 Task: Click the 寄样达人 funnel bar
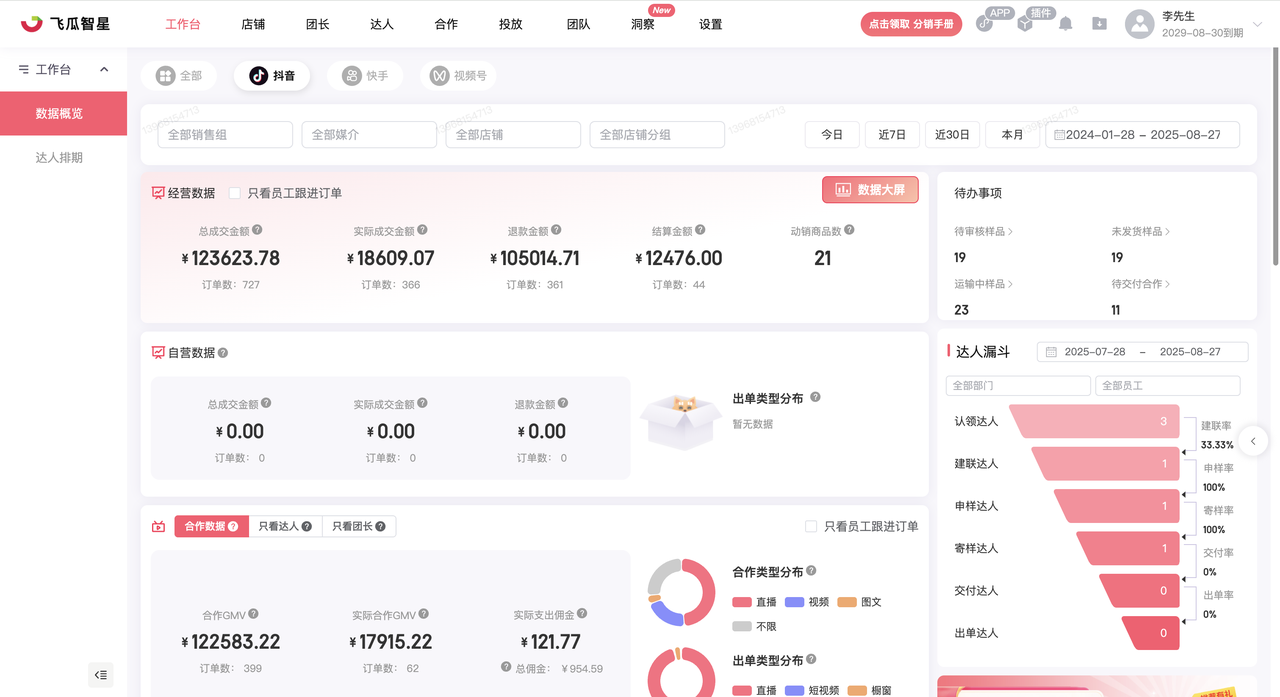1129,548
